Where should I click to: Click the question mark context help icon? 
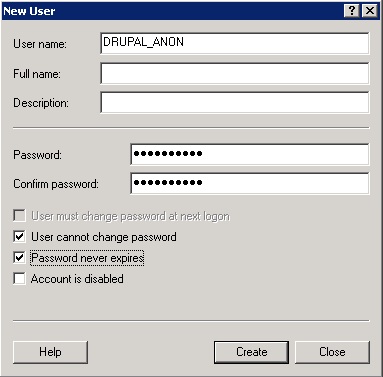[x=352, y=11]
